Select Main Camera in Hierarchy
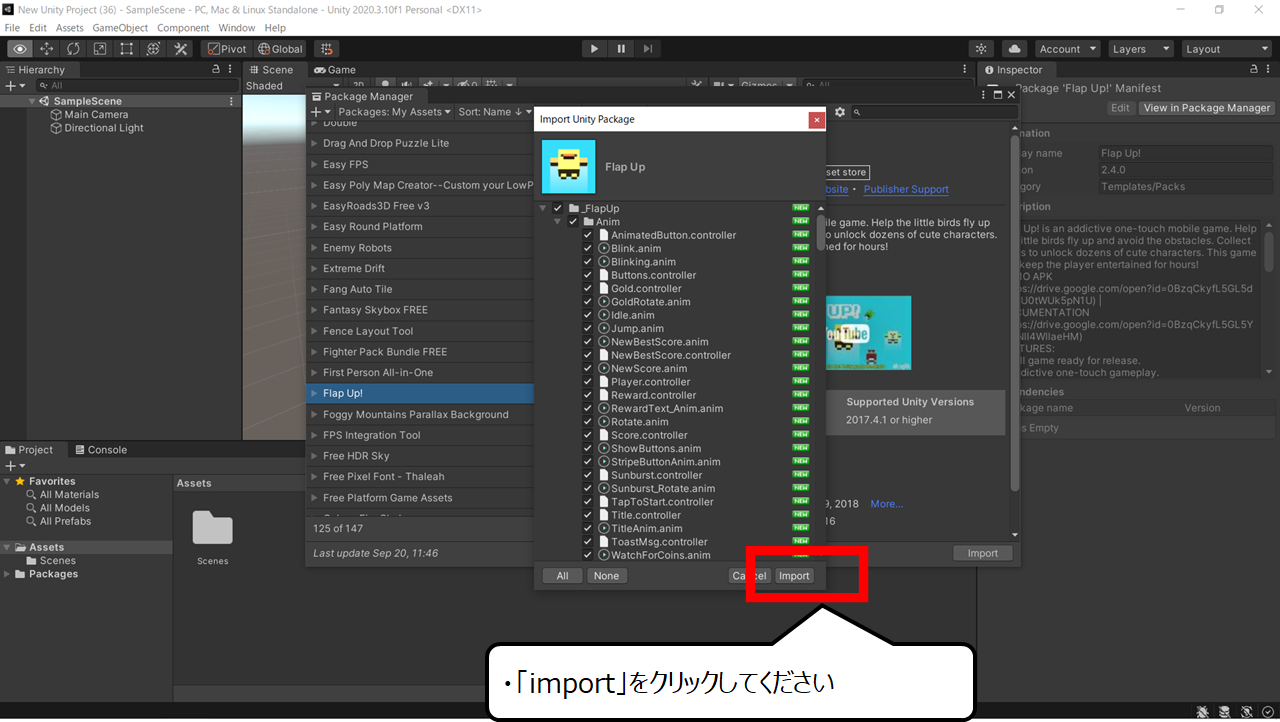 (96, 115)
